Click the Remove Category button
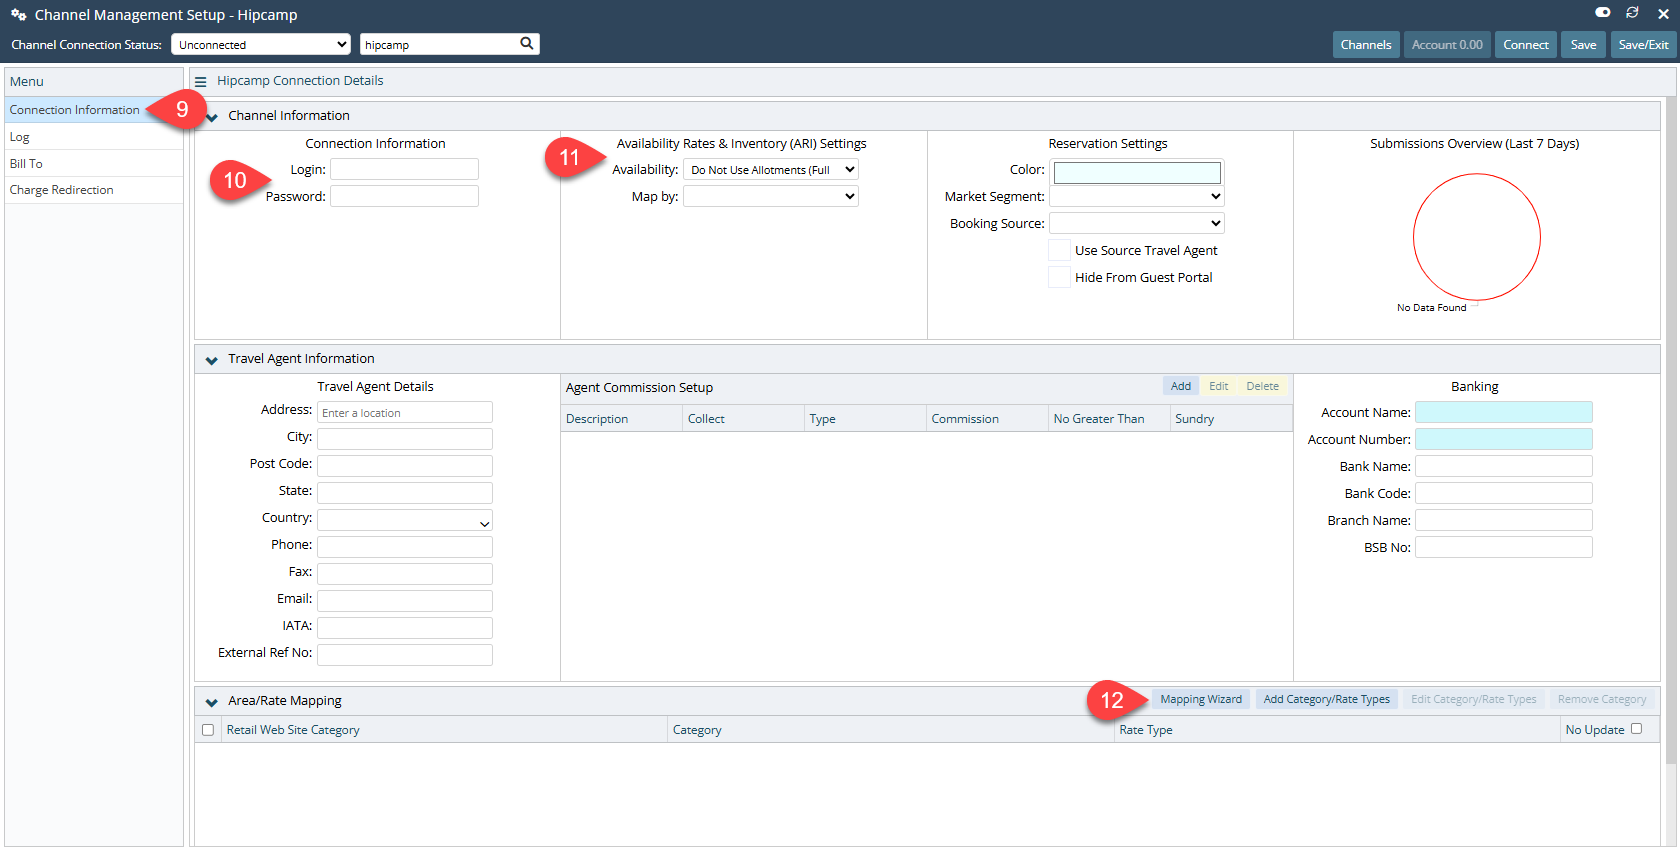This screenshot has width=1680, height=851. [x=1601, y=699]
